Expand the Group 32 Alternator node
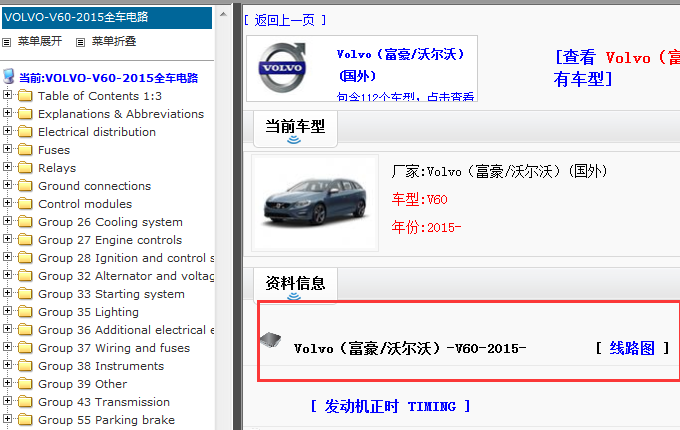 [x=7, y=274]
